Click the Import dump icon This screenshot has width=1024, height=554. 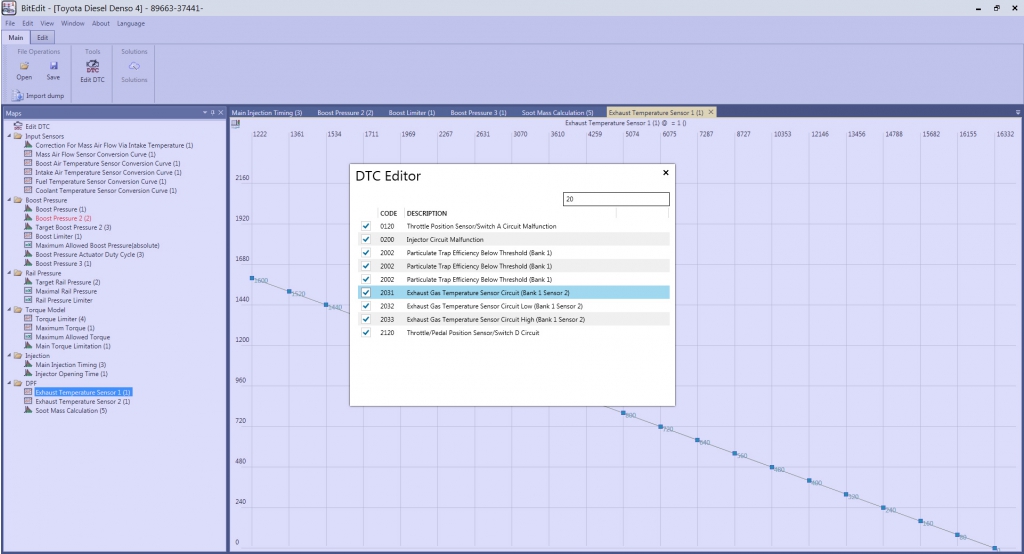click(17, 95)
